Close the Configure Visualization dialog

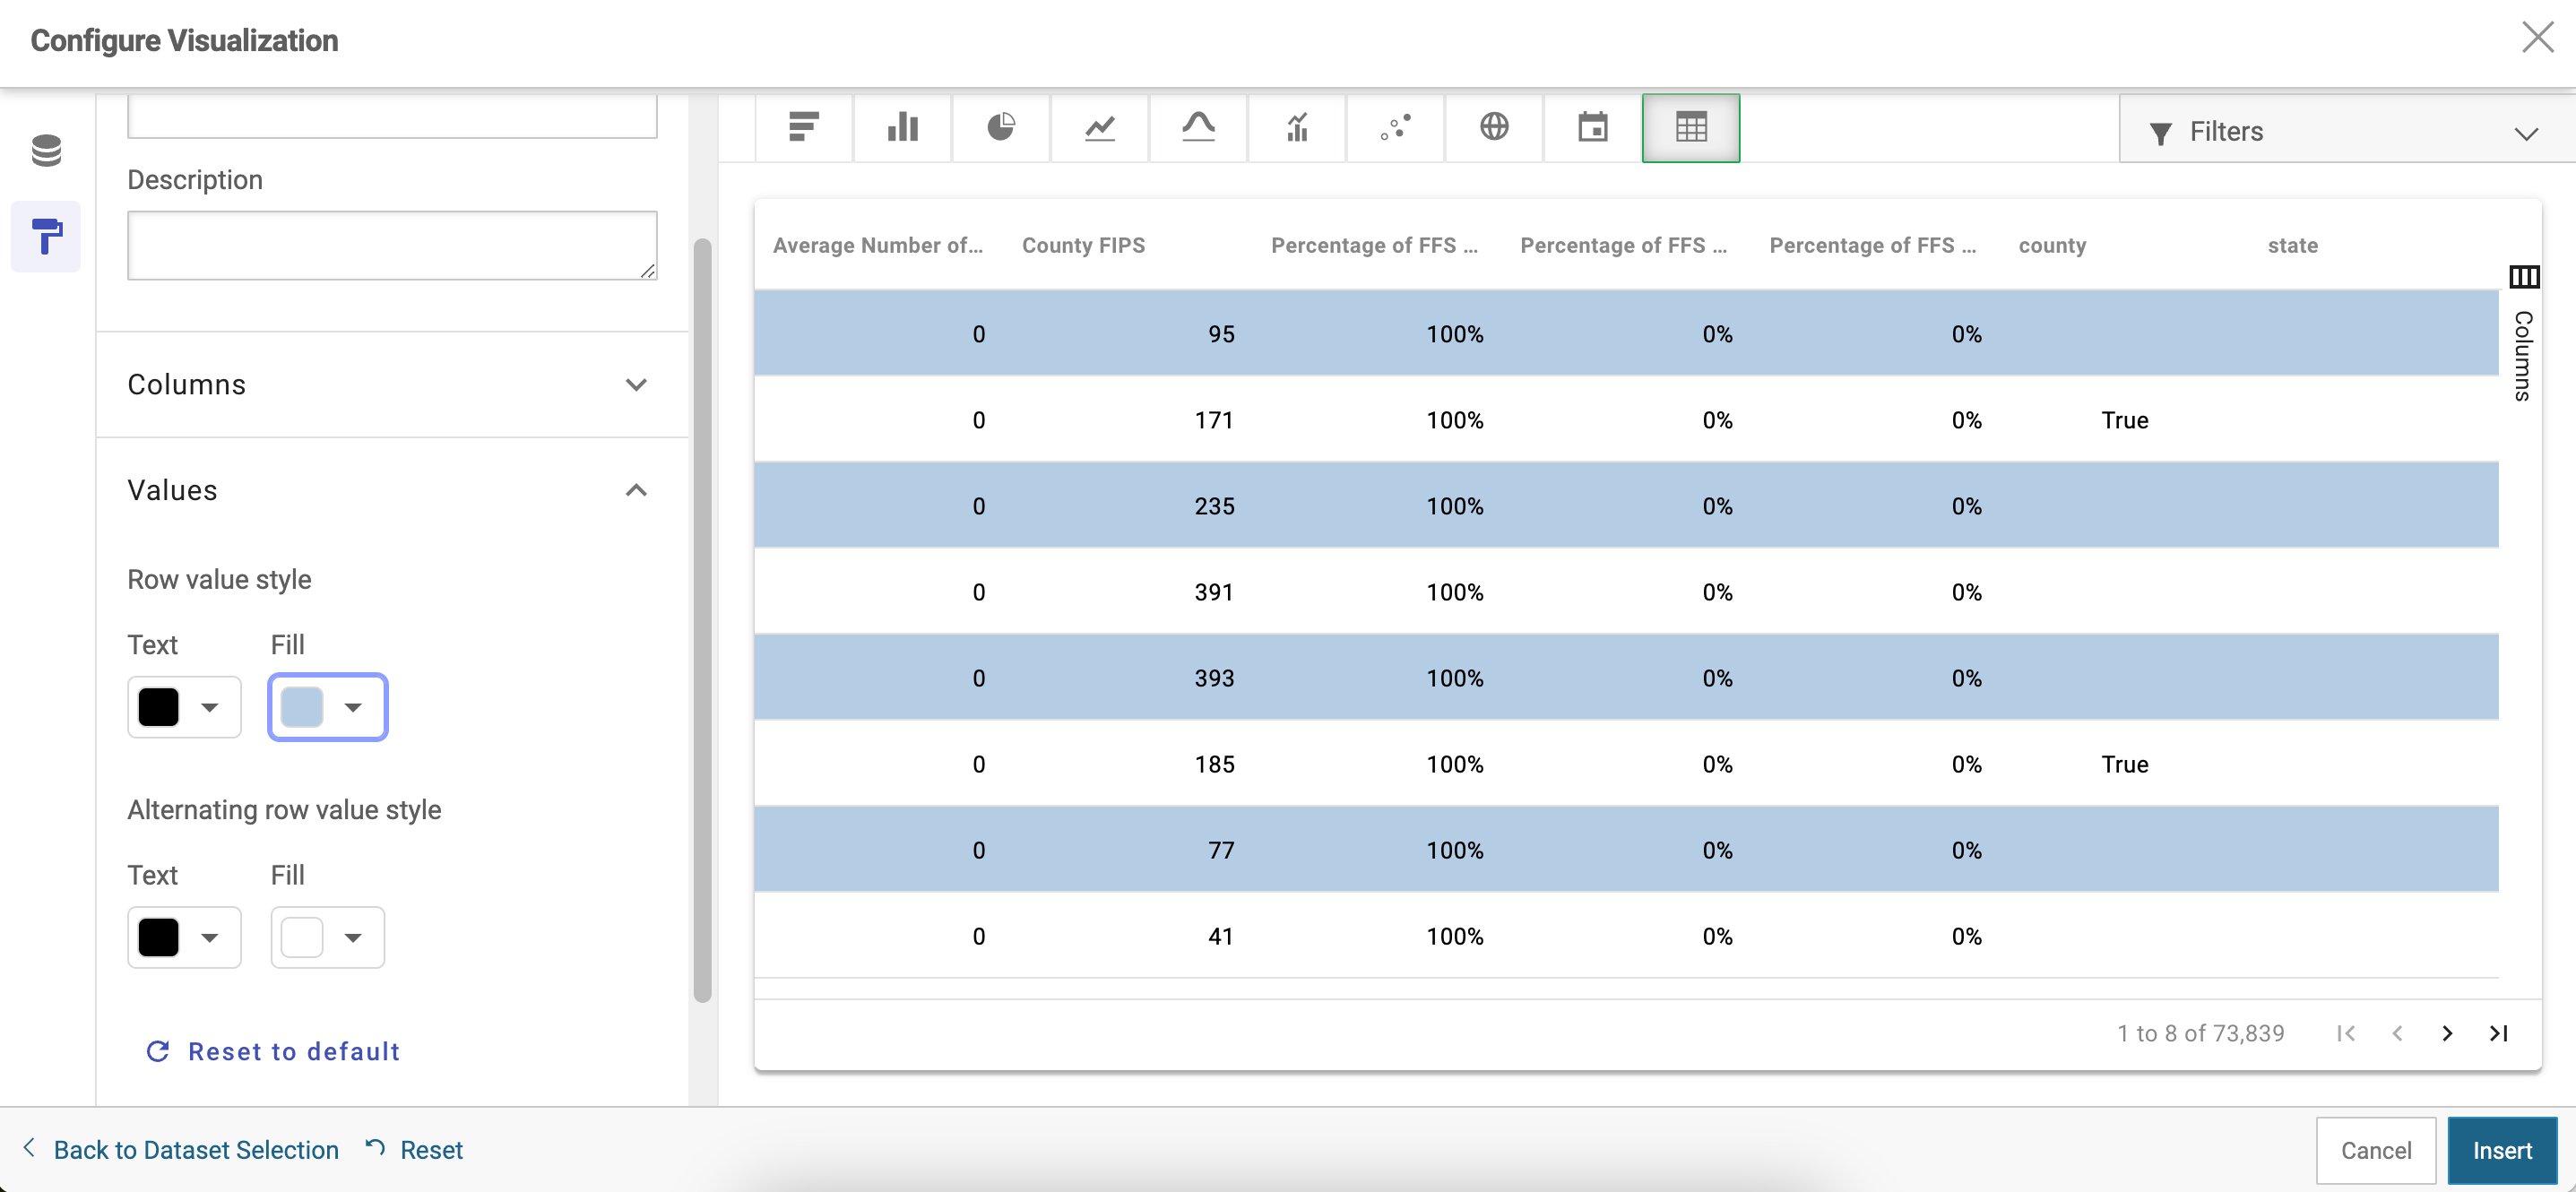(2537, 38)
